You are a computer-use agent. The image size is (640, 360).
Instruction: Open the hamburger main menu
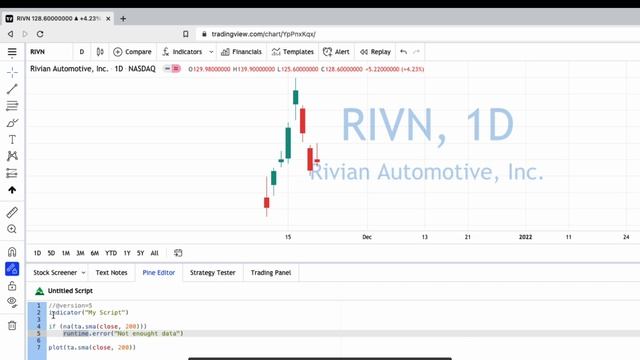click(x=12, y=52)
